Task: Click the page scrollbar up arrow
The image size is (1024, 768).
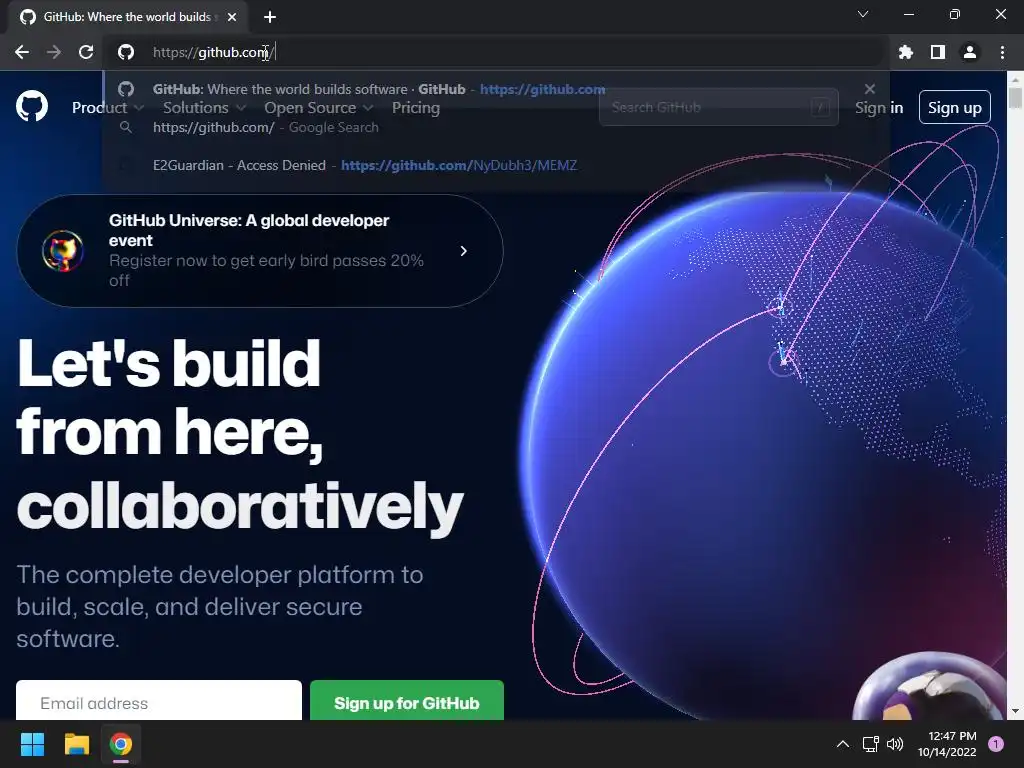Action: coord(1015,80)
